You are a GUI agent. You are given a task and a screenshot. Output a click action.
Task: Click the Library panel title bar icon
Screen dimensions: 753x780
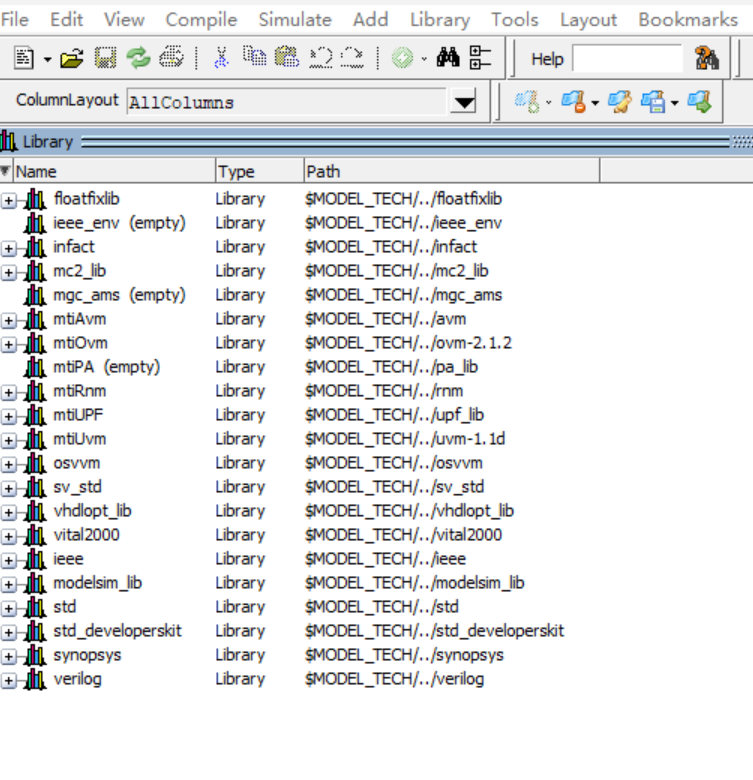click(8, 141)
